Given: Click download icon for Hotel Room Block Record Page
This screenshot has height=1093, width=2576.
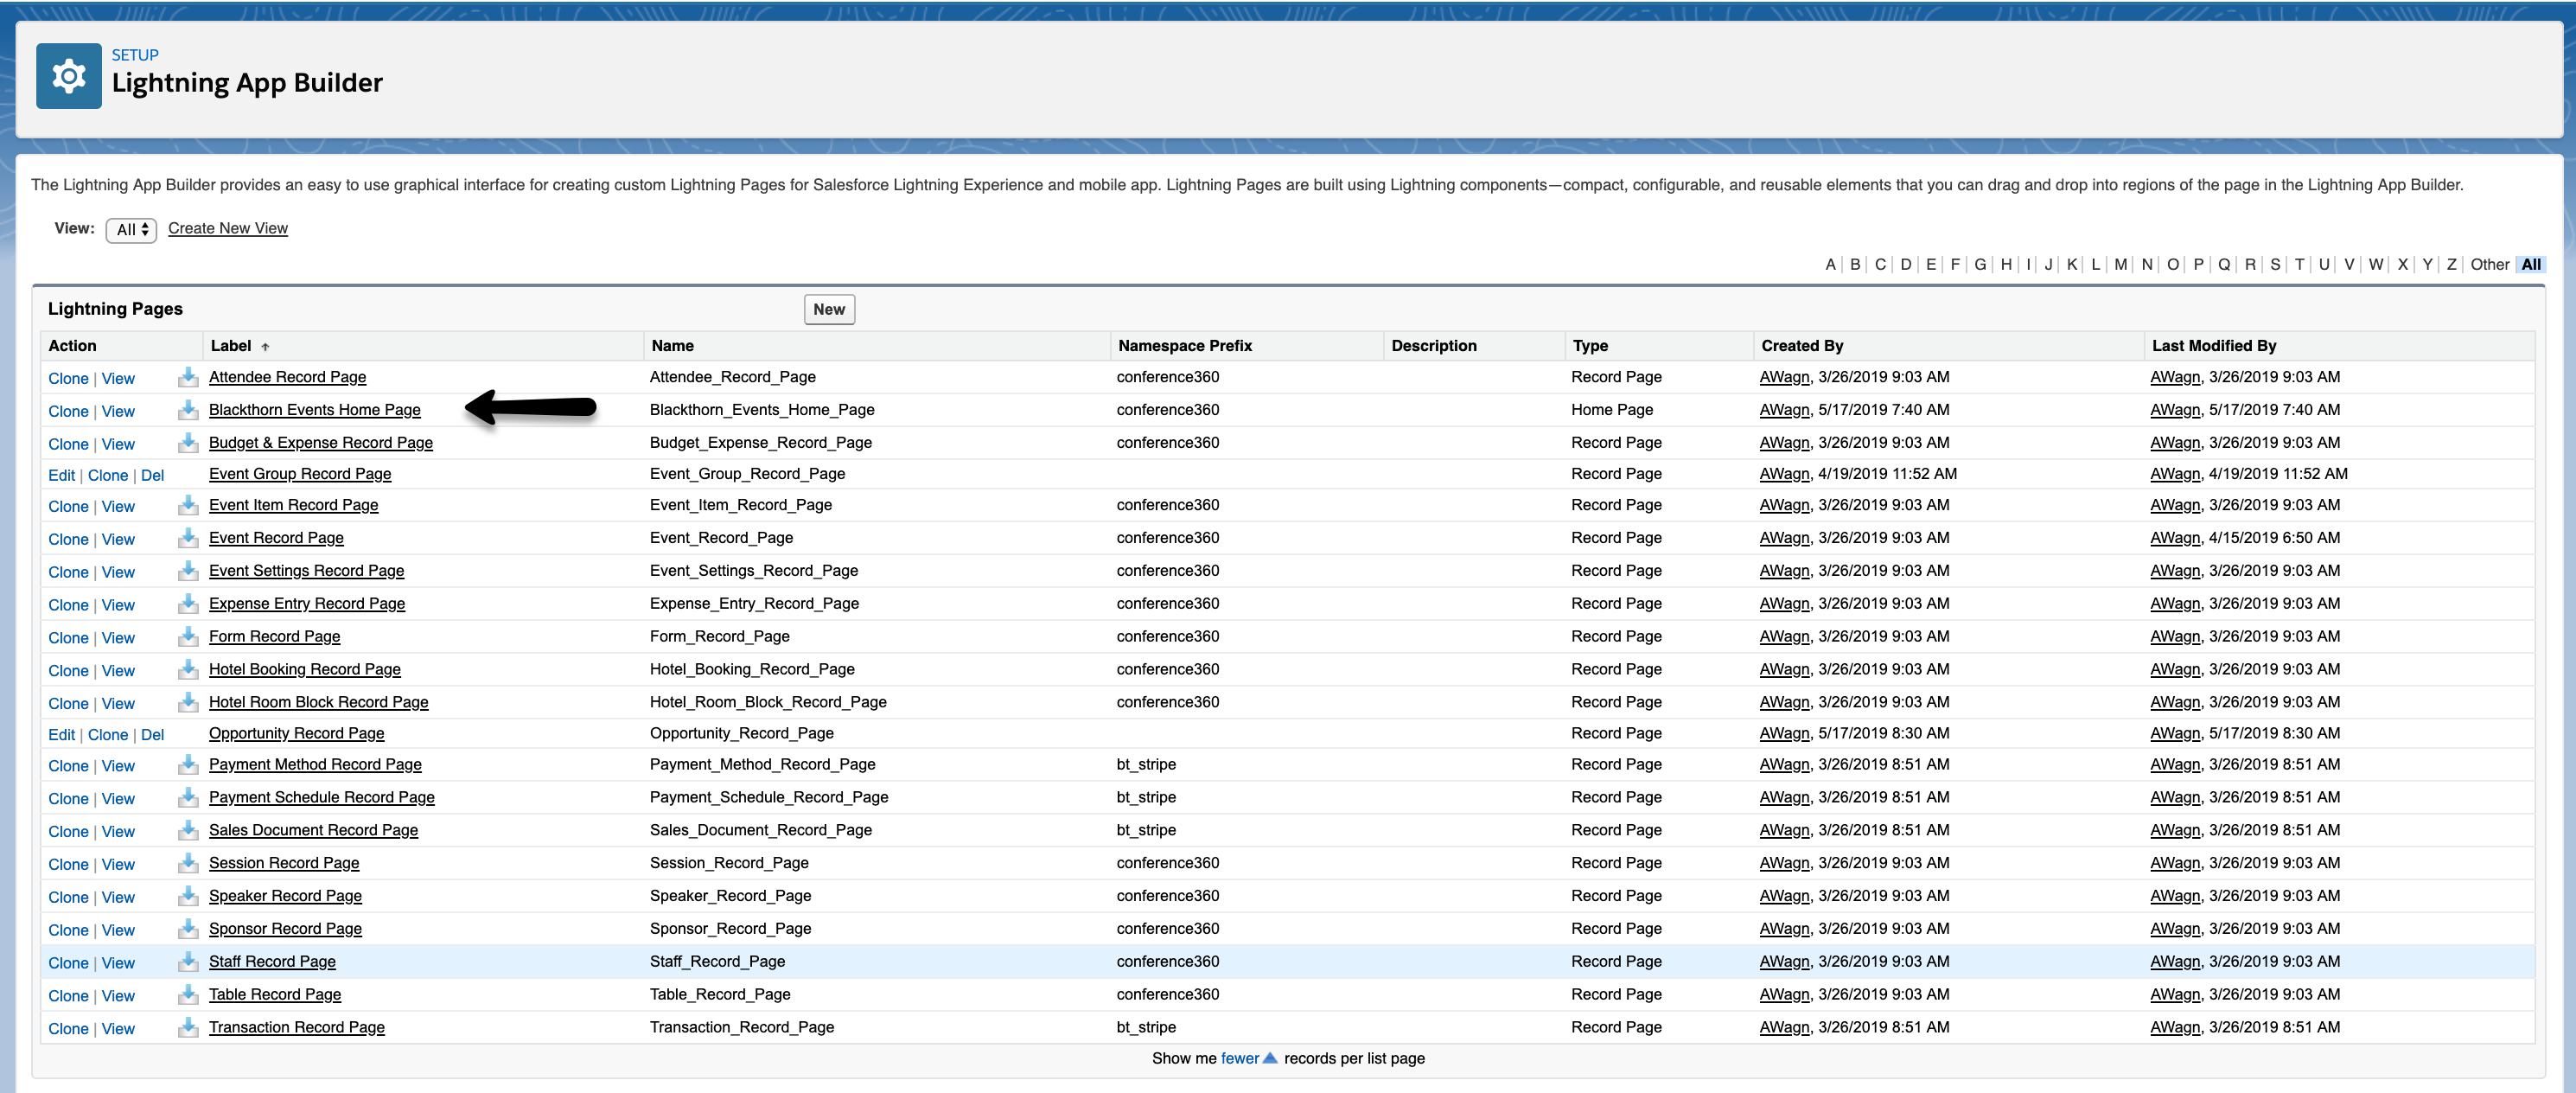Looking at the screenshot, I should coord(188,703).
